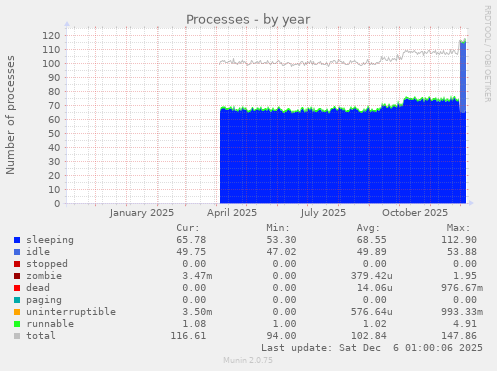
Task: Click uninterruptible maximum value 993.33m
Action: click(462, 312)
